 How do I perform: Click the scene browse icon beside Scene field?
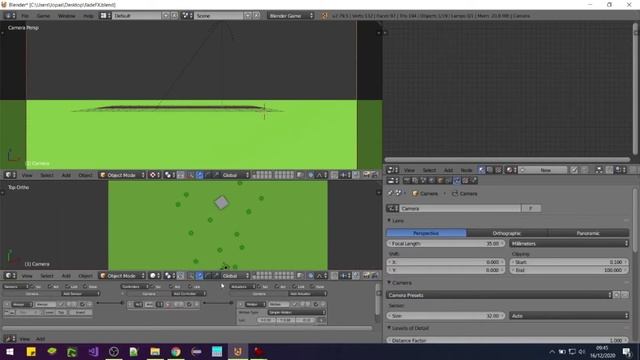187,16
